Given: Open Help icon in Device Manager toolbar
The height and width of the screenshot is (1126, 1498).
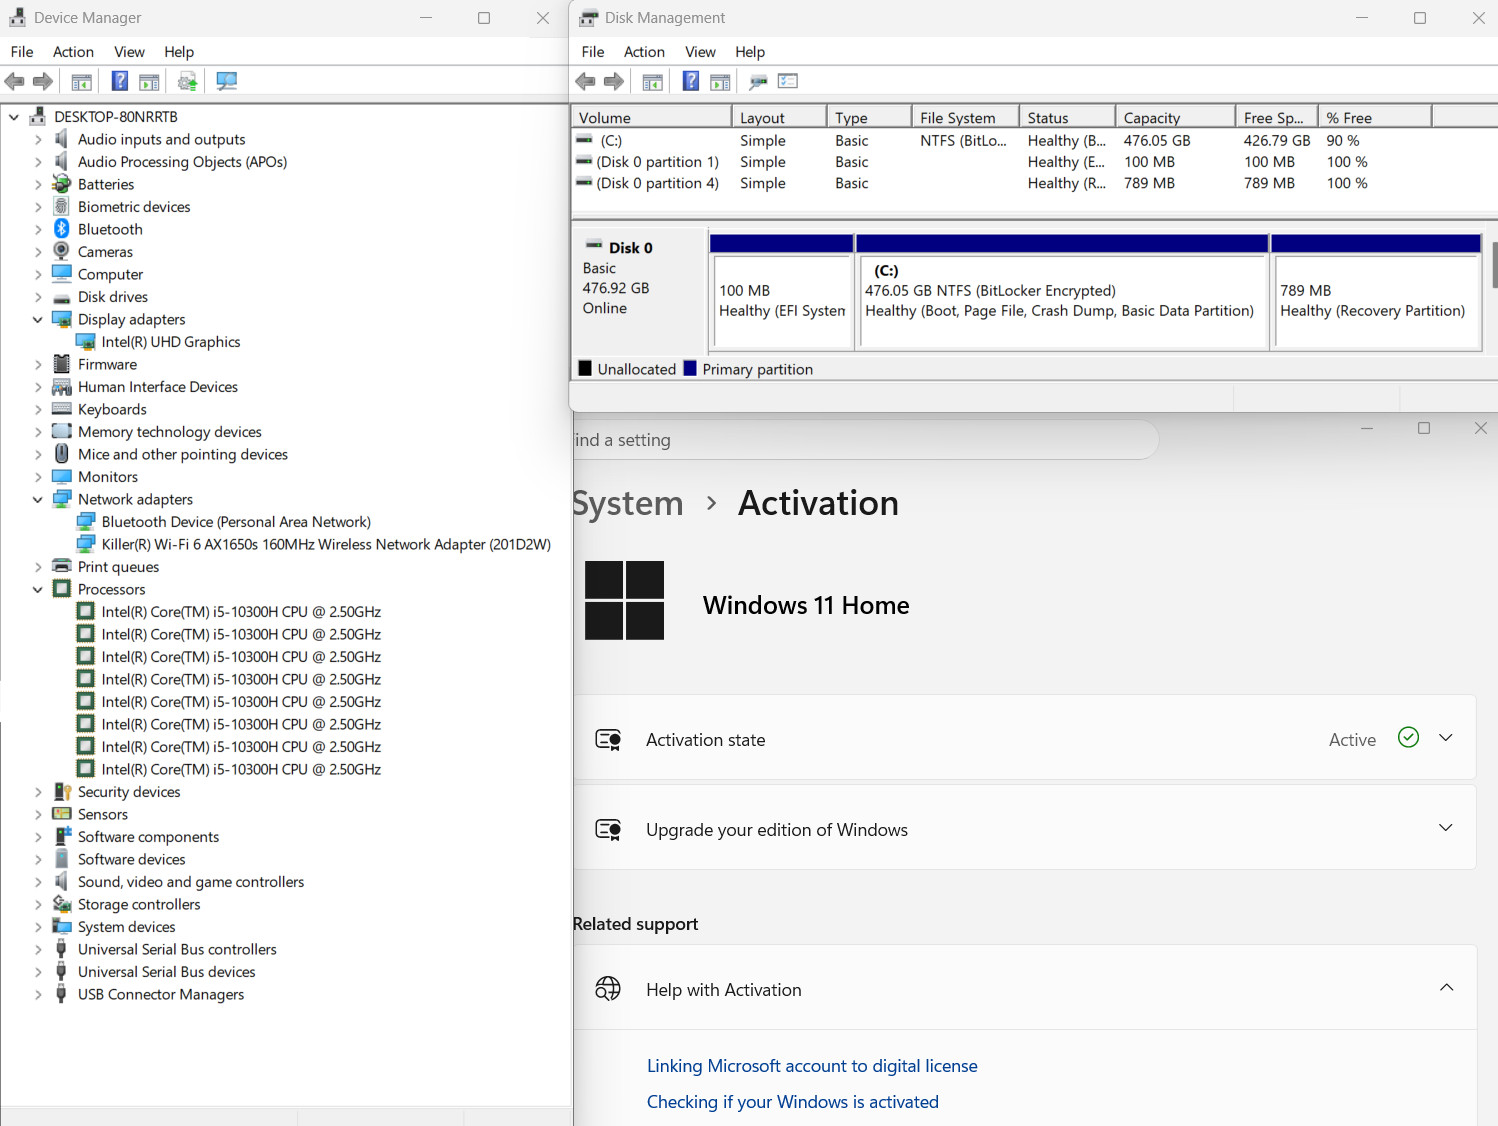Looking at the screenshot, I should (119, 81).
